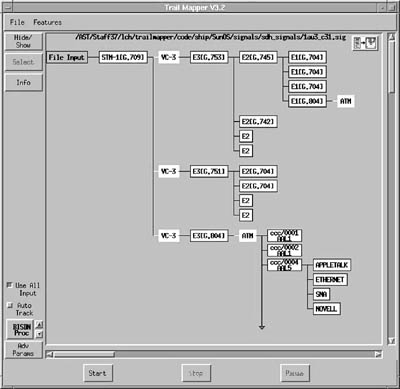Open window menu button in title bar
400x389 pixels.
click(x=8, y=7)
